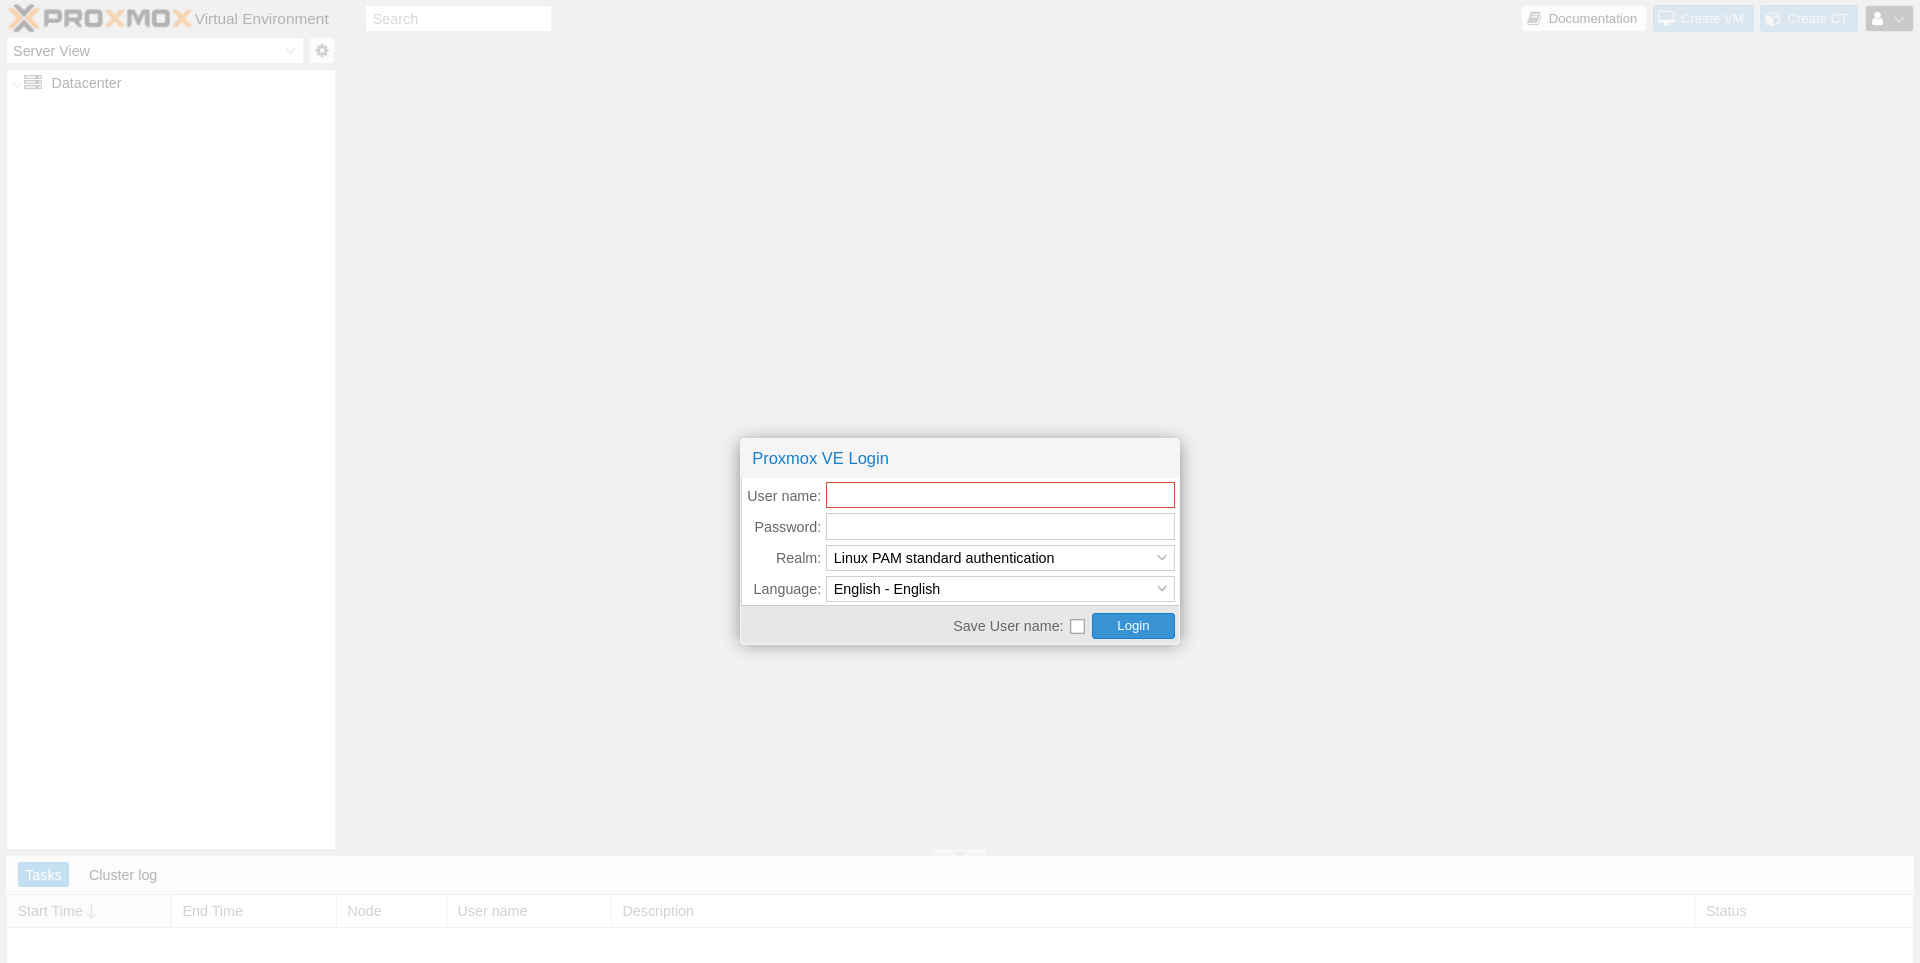Switch to the Cluster log tab
This screenshot has width=1920, height=963.
123,875
